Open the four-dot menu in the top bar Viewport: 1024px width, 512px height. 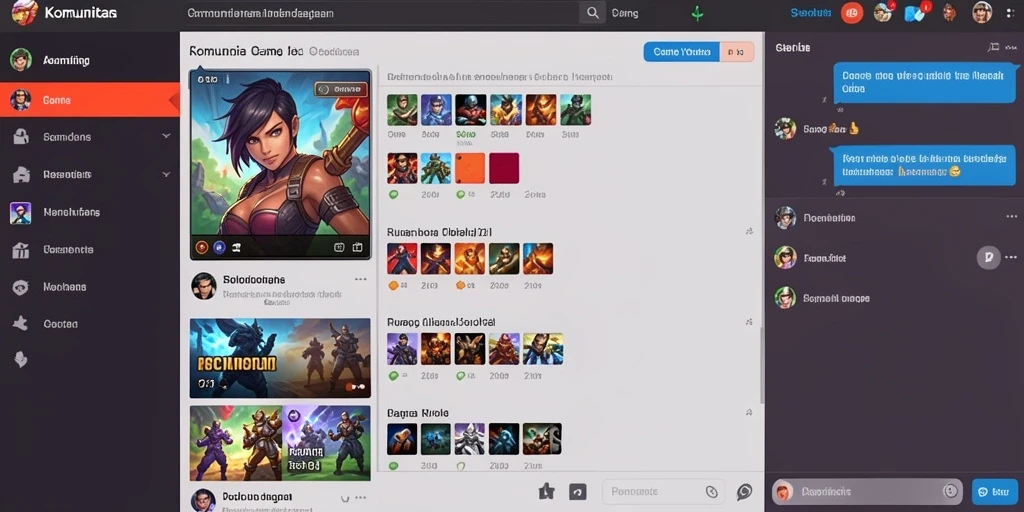pyautogui.click(x=1010, y=12)
